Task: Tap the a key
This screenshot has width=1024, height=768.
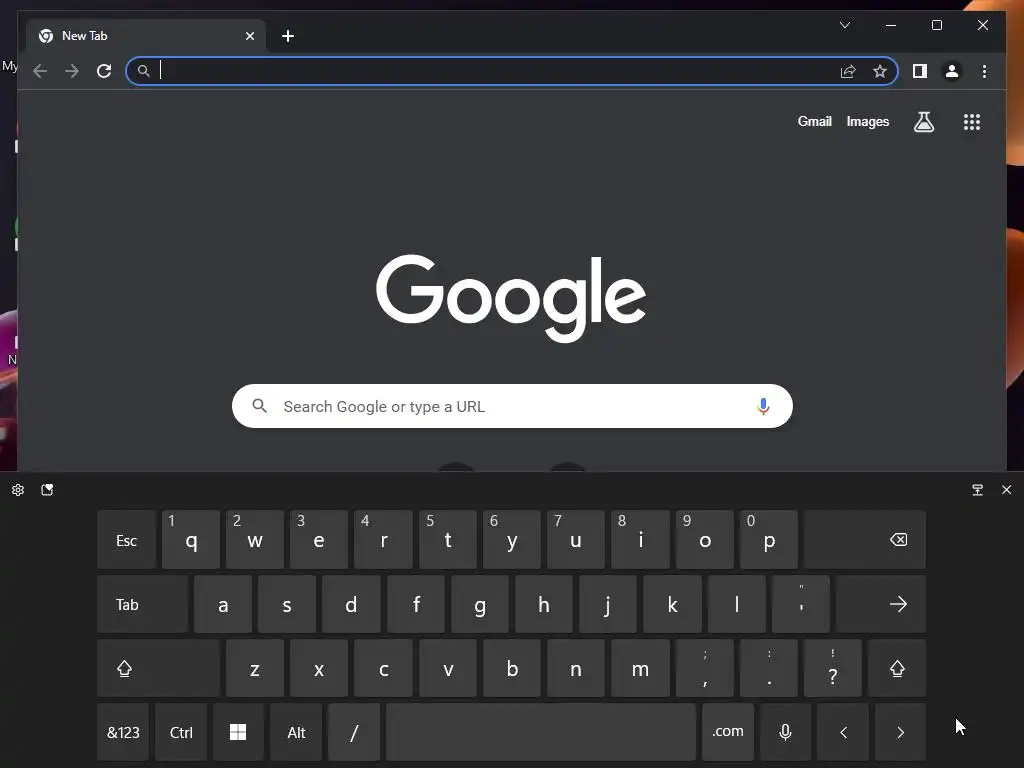Action: 223,604
